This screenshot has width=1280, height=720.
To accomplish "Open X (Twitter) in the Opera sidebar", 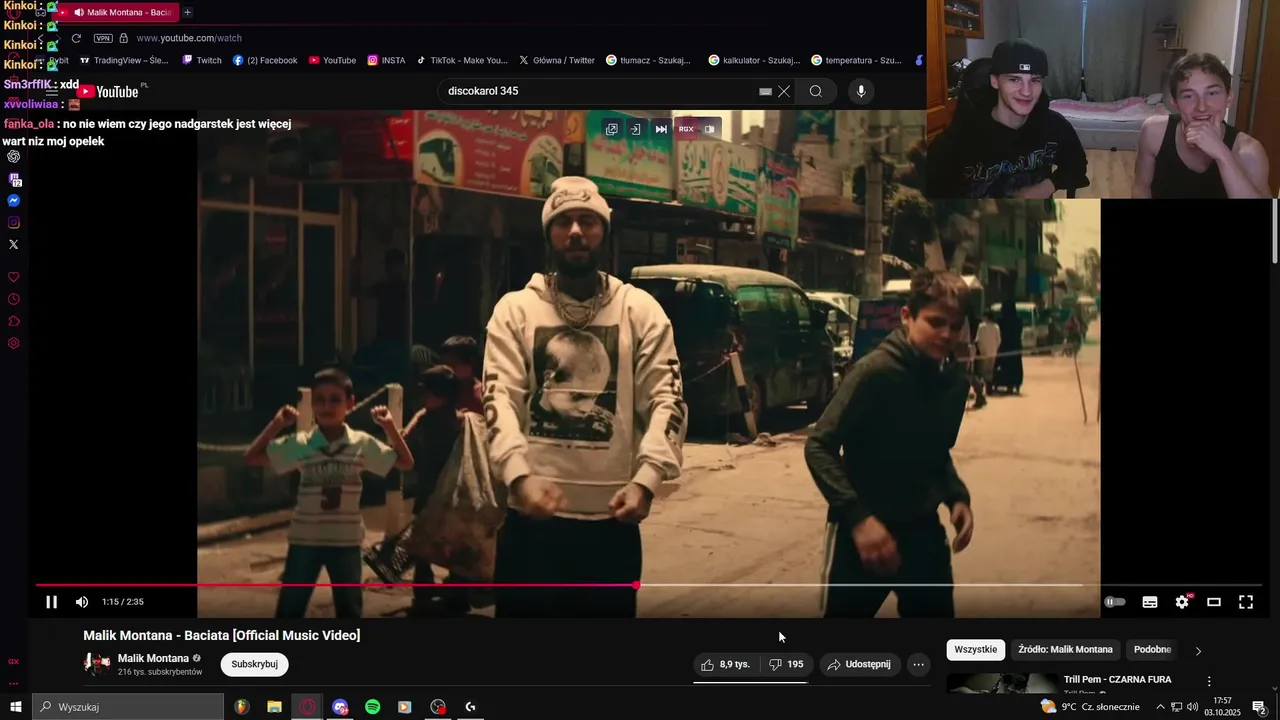I will tap(14, 244).
